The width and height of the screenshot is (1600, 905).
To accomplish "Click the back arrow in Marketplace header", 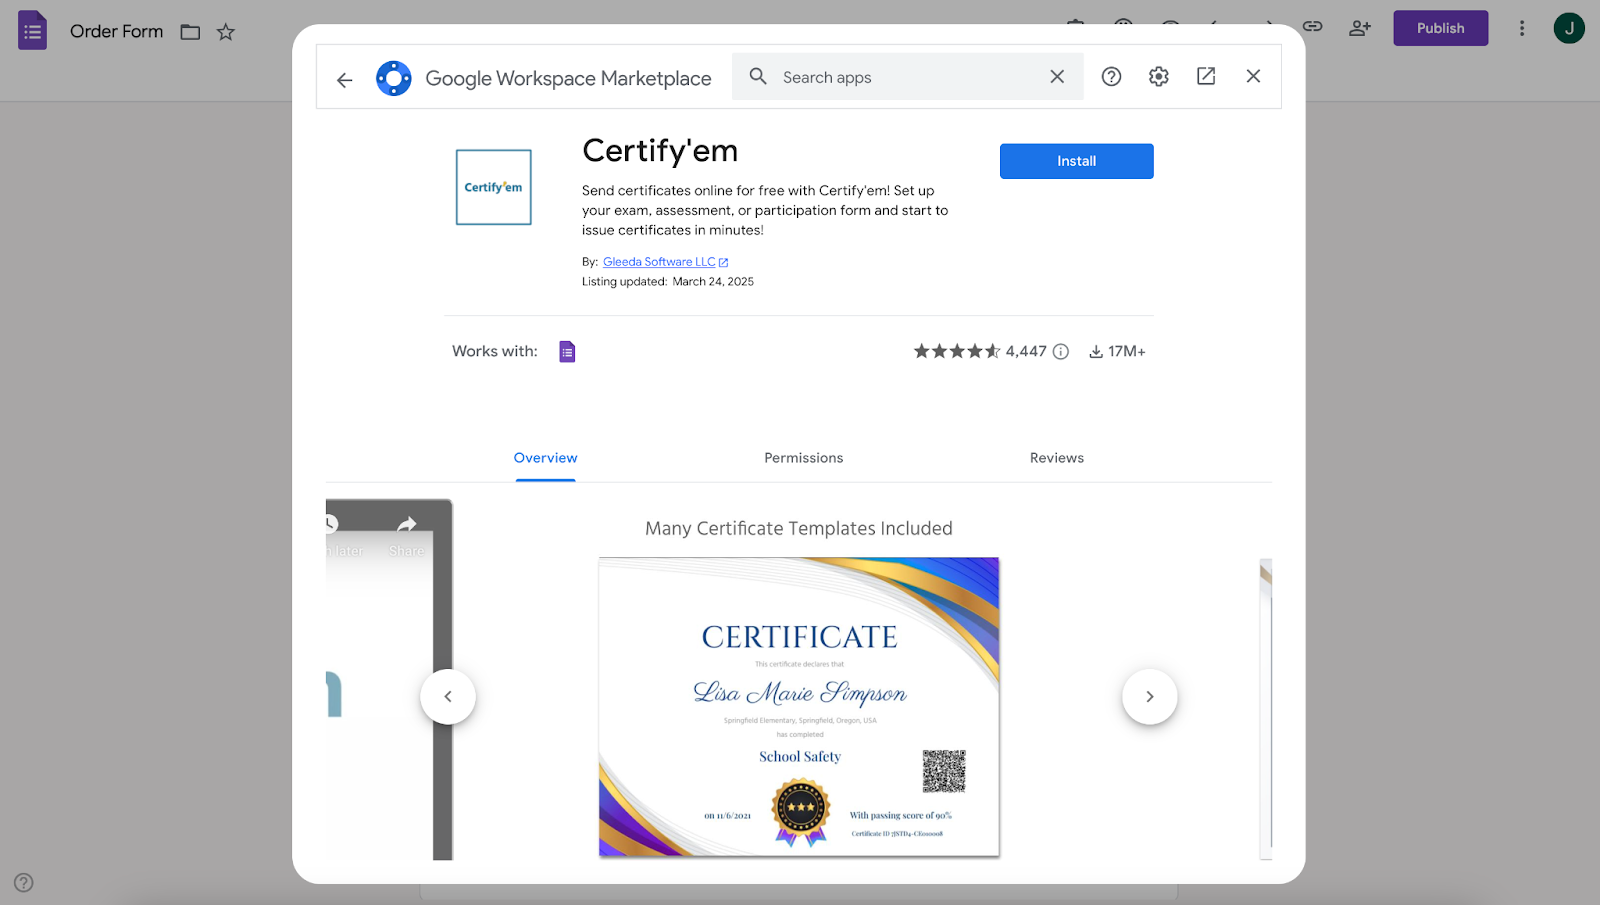I will click(x=345, y=80).
